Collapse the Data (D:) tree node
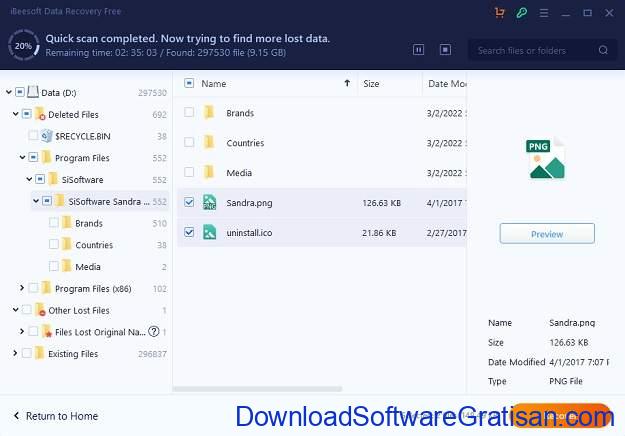625x436 pixels. (x=9, y=92)
